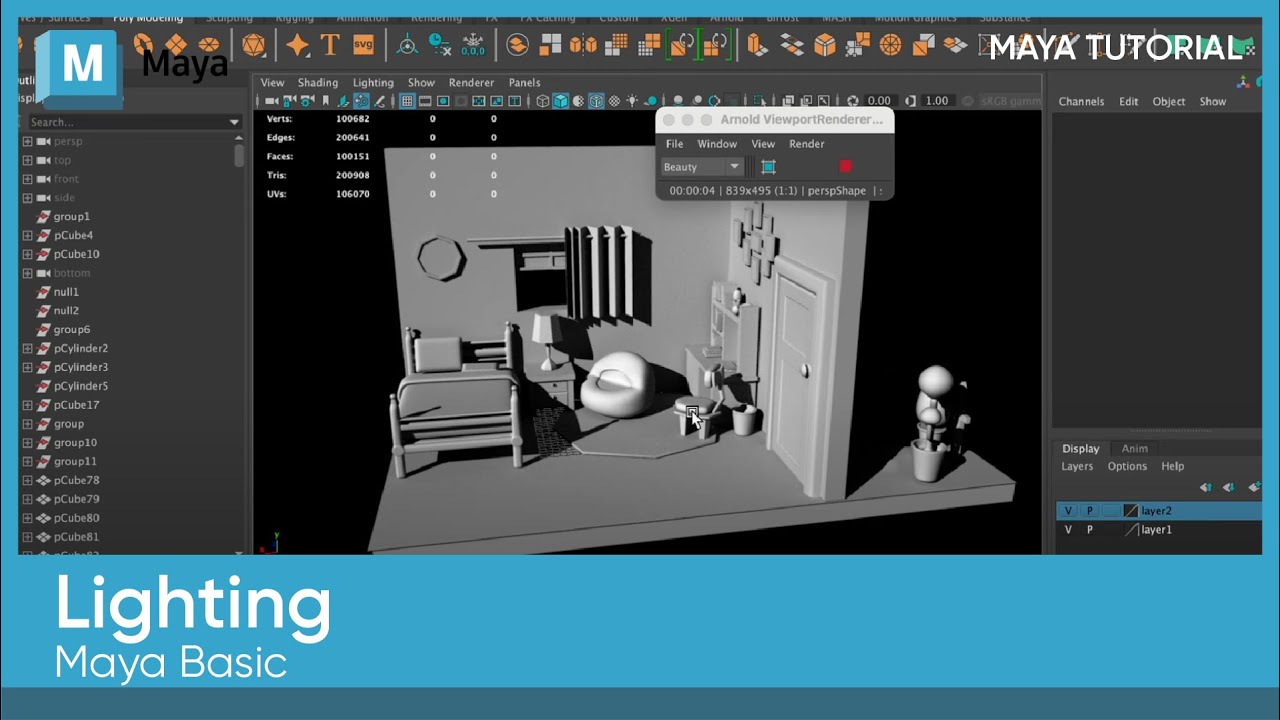Expand the pCube4 node in outliner

coord(27,235)
